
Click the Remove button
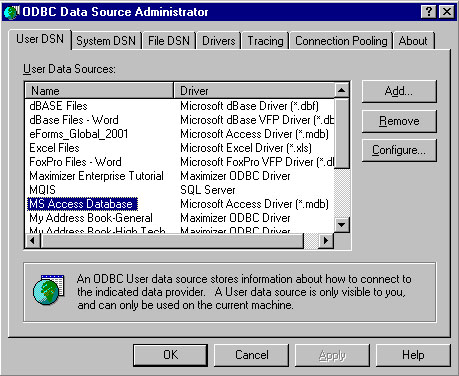(x=399, y=121)
